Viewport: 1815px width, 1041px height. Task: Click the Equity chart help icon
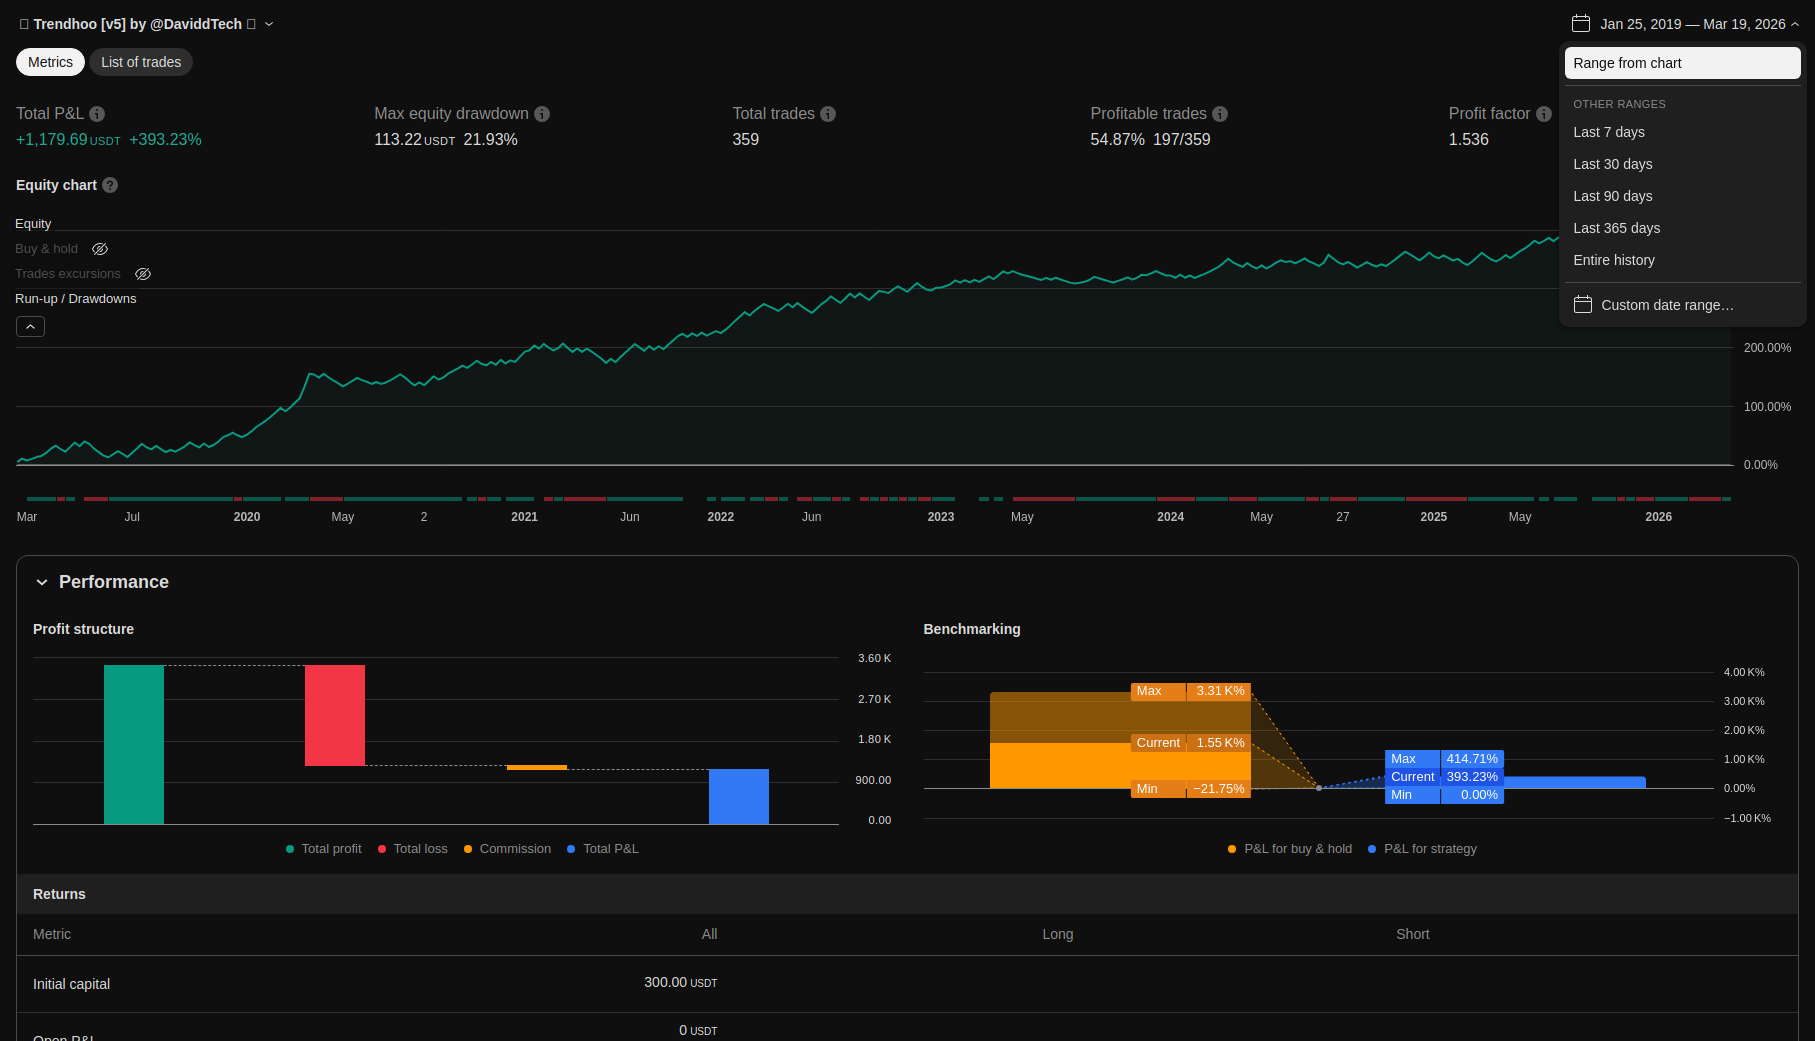pyautogui.click(x=110, y=185)
